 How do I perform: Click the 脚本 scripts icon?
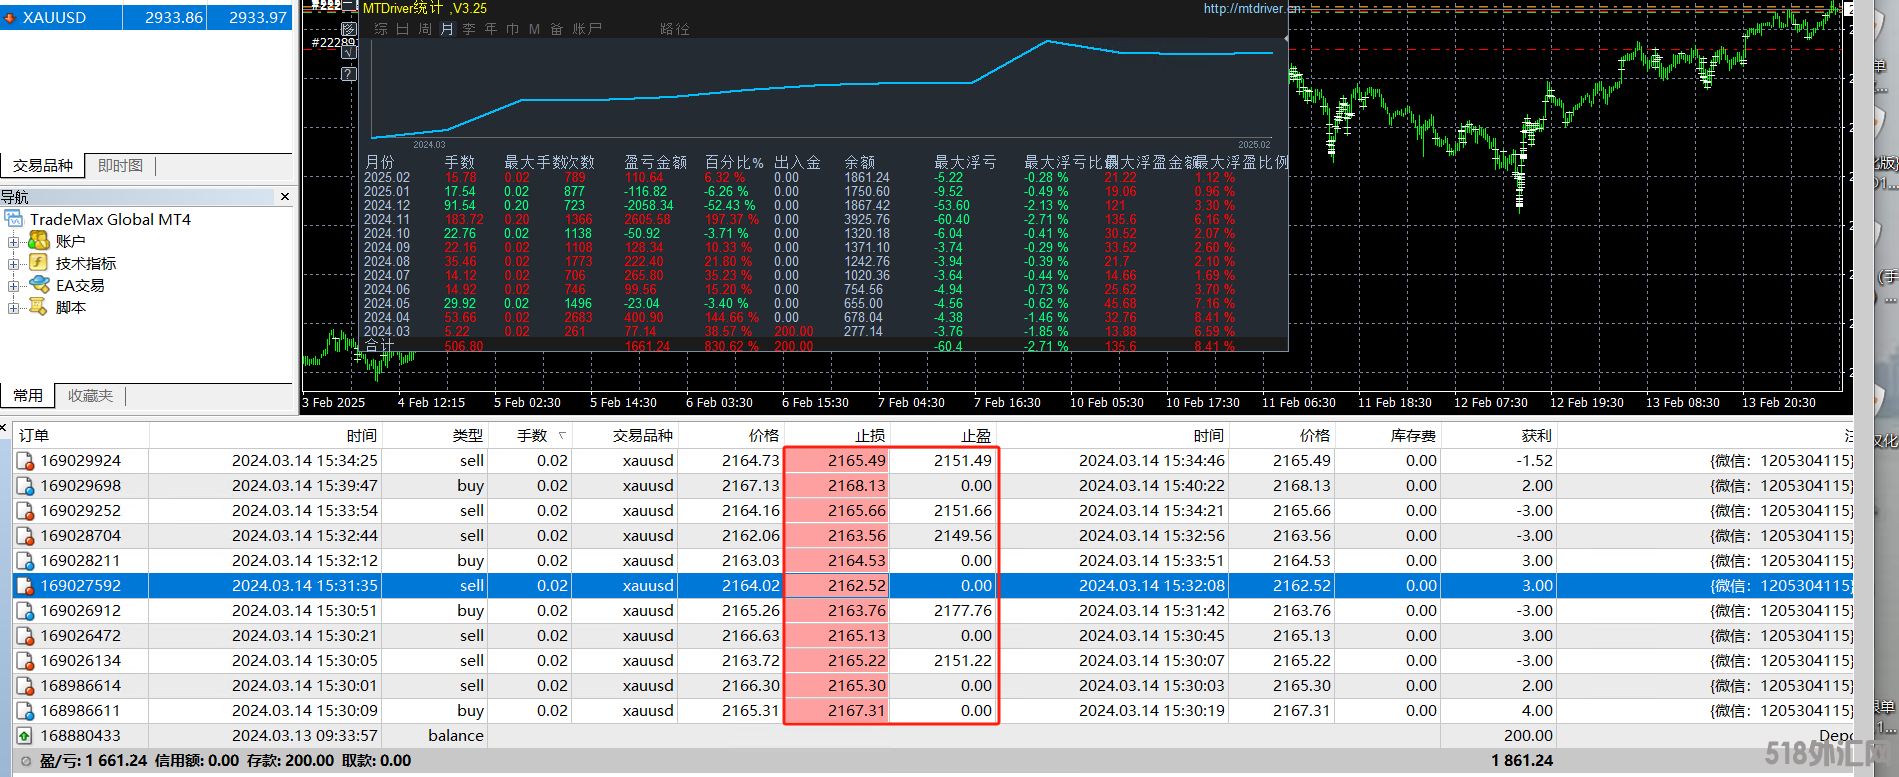(39, 307)
